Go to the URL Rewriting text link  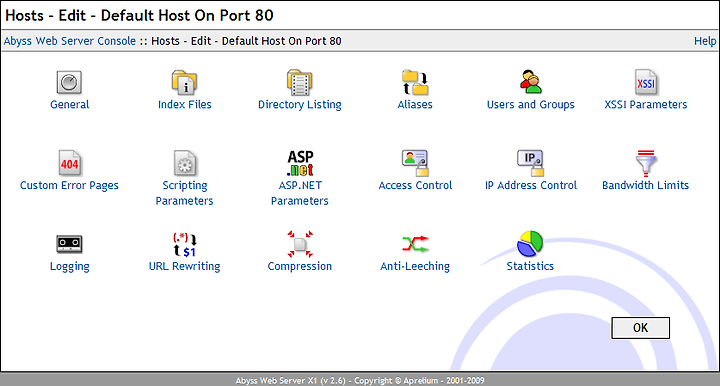(185, 266)
